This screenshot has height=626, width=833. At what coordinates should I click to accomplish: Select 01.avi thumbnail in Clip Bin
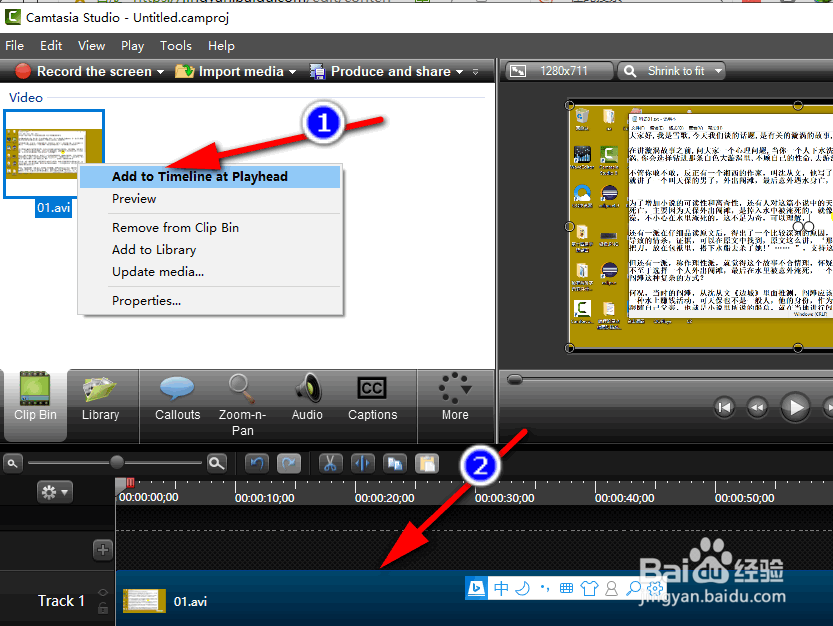(x=54, y=154)
